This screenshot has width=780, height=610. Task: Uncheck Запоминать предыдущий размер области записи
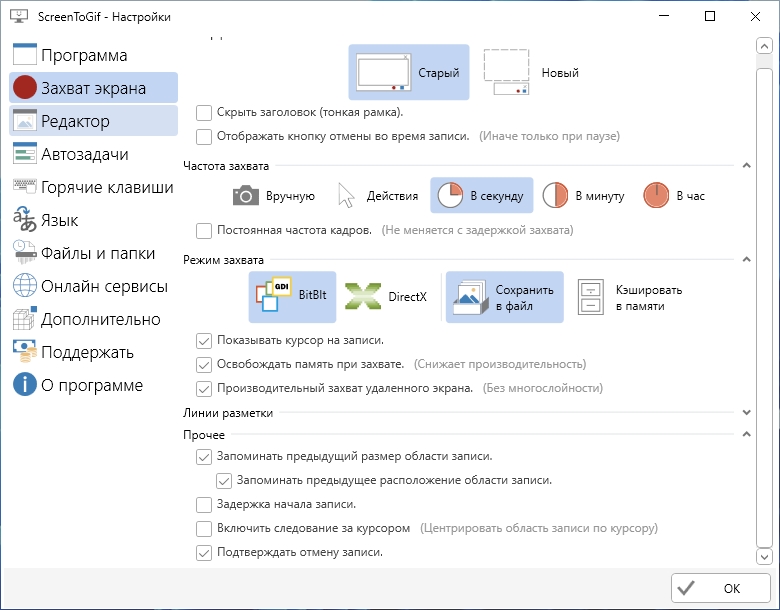(204, 457)
